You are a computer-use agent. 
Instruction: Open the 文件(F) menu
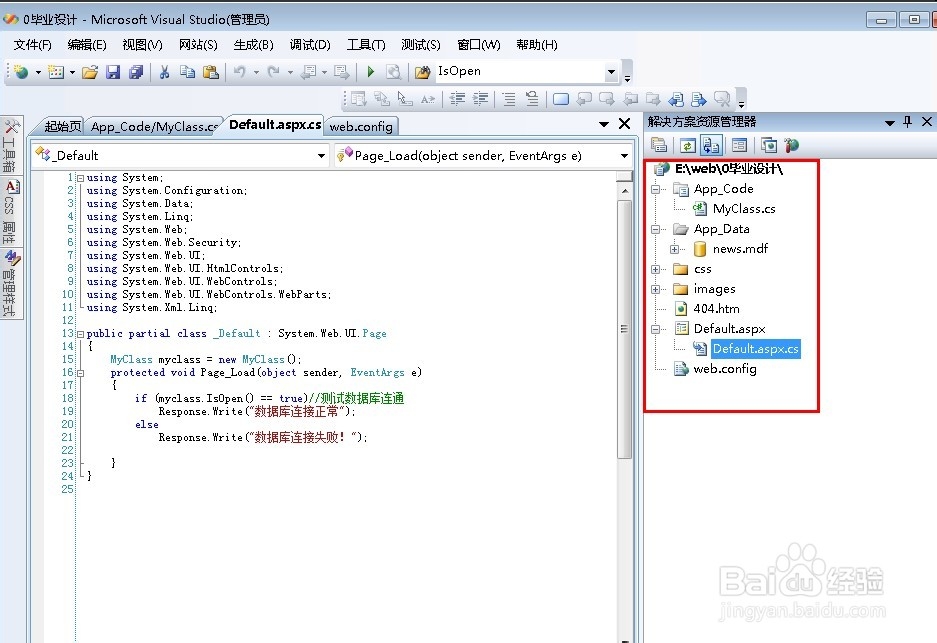[x=33, y=45]
